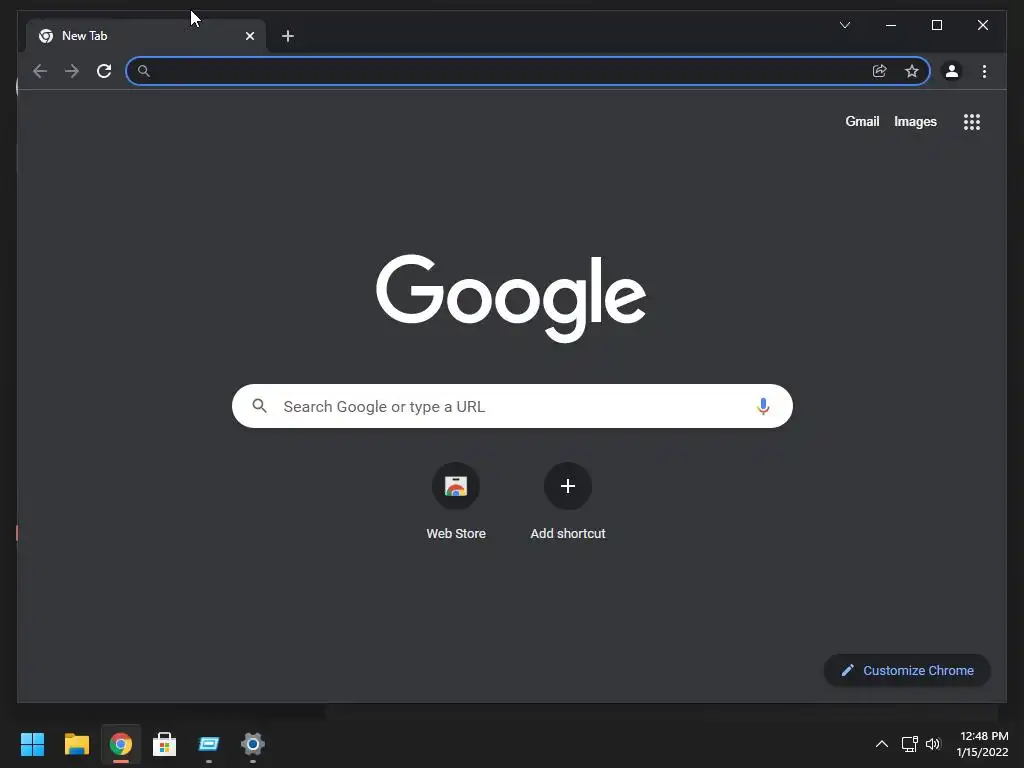Image resolution: width=1024 pixels, height=768 pixels.
Task: Click the magnifier icon in Google search box
Action: tap(259, 406)
